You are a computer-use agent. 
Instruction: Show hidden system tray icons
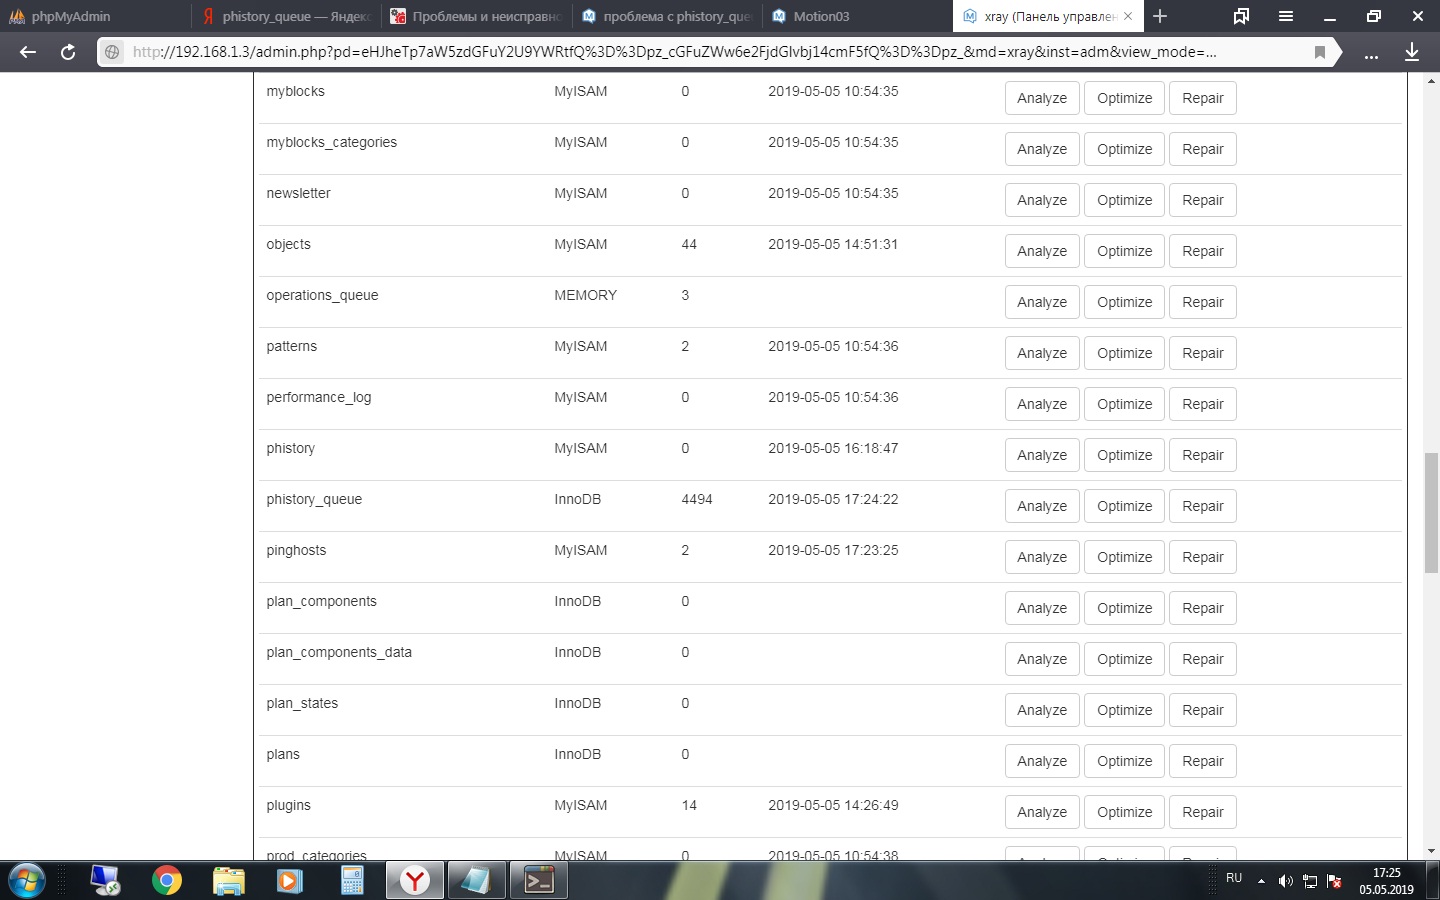1261,881
